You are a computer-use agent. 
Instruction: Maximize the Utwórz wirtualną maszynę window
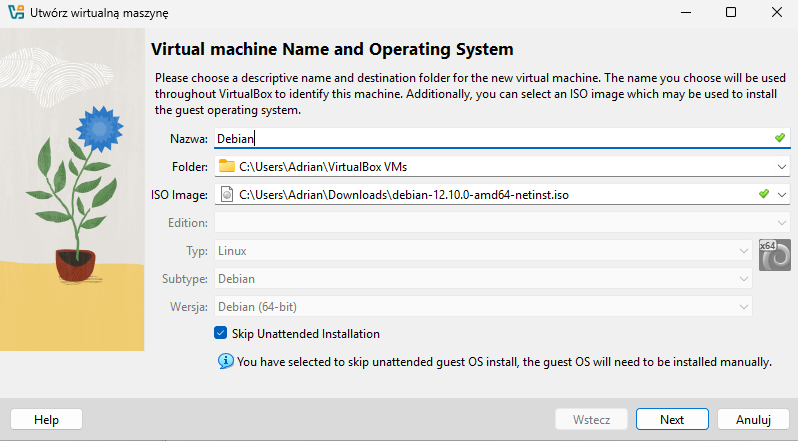click(731, 12)
